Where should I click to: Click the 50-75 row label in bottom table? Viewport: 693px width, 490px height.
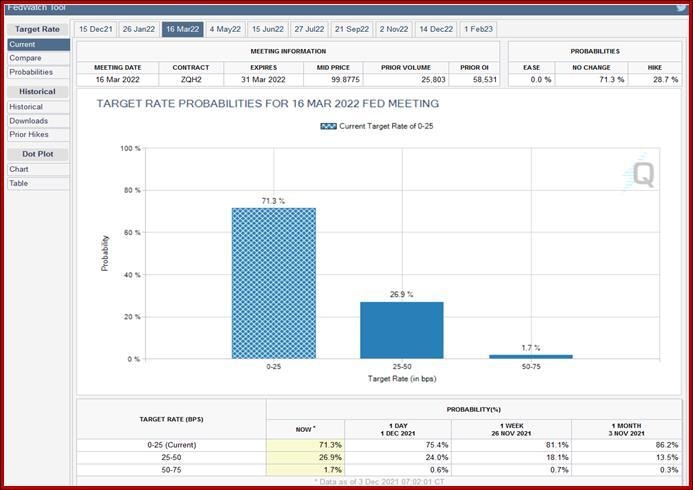click(x=171, y=470)
